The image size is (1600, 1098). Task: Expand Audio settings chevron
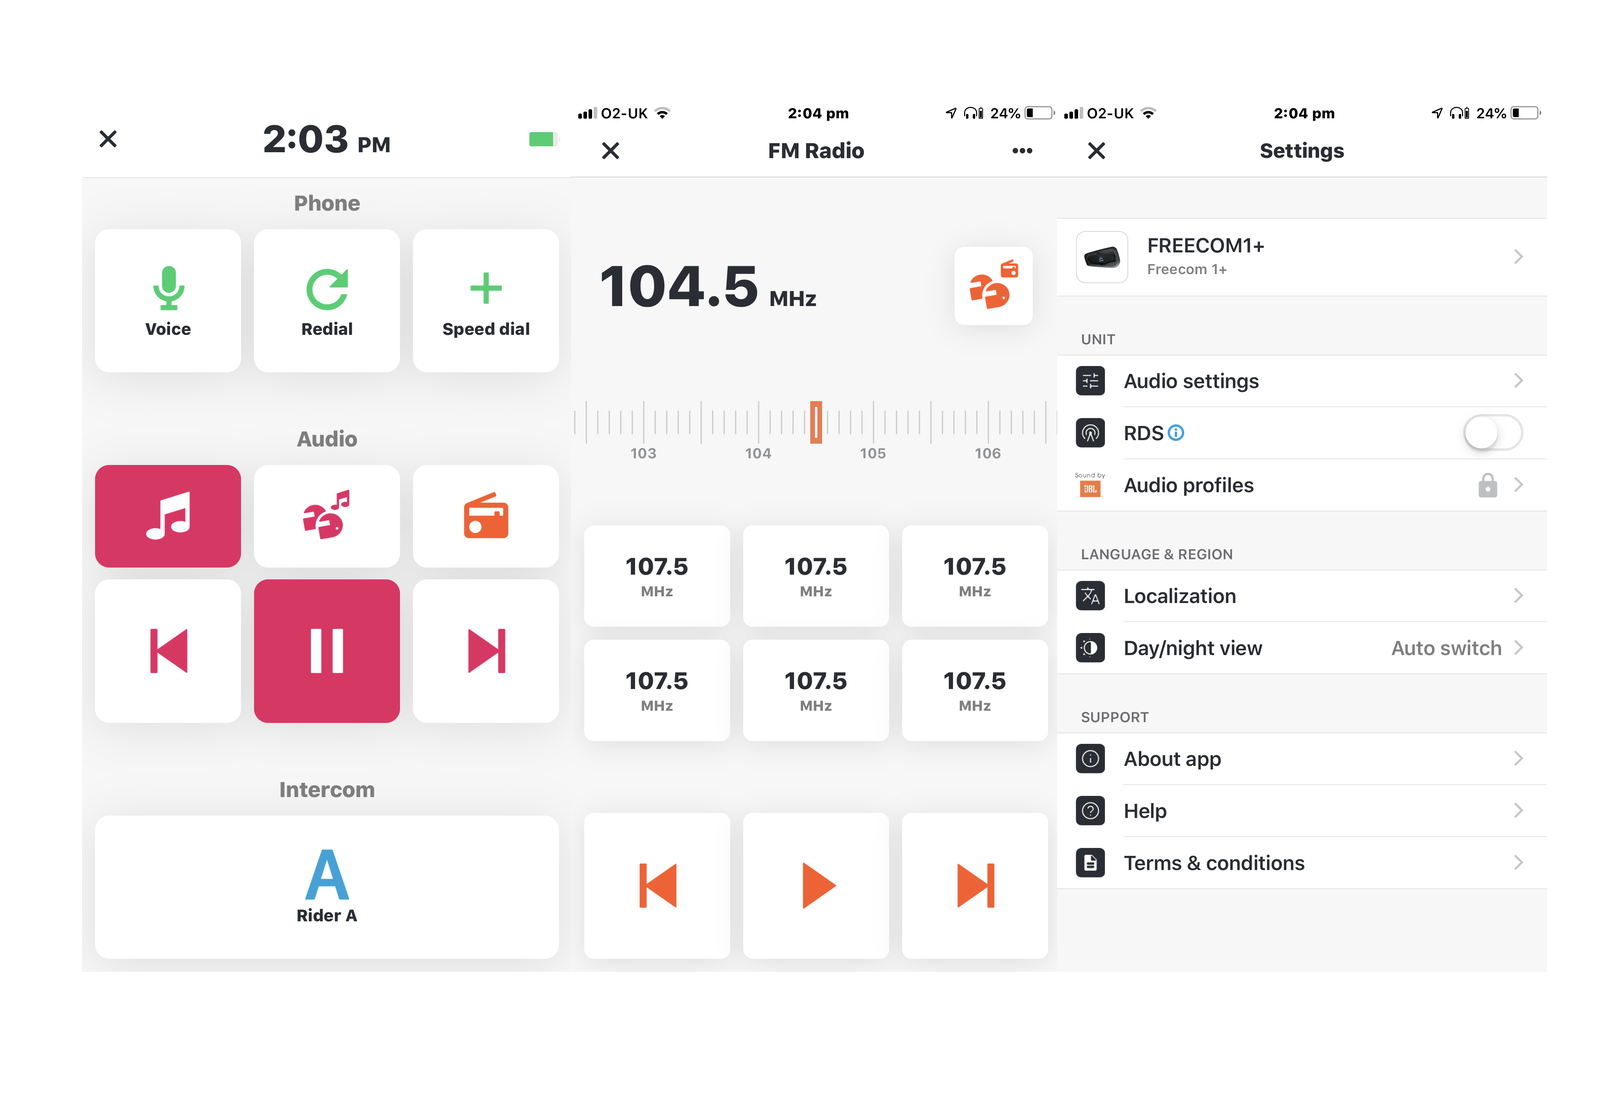[1517, 381]
